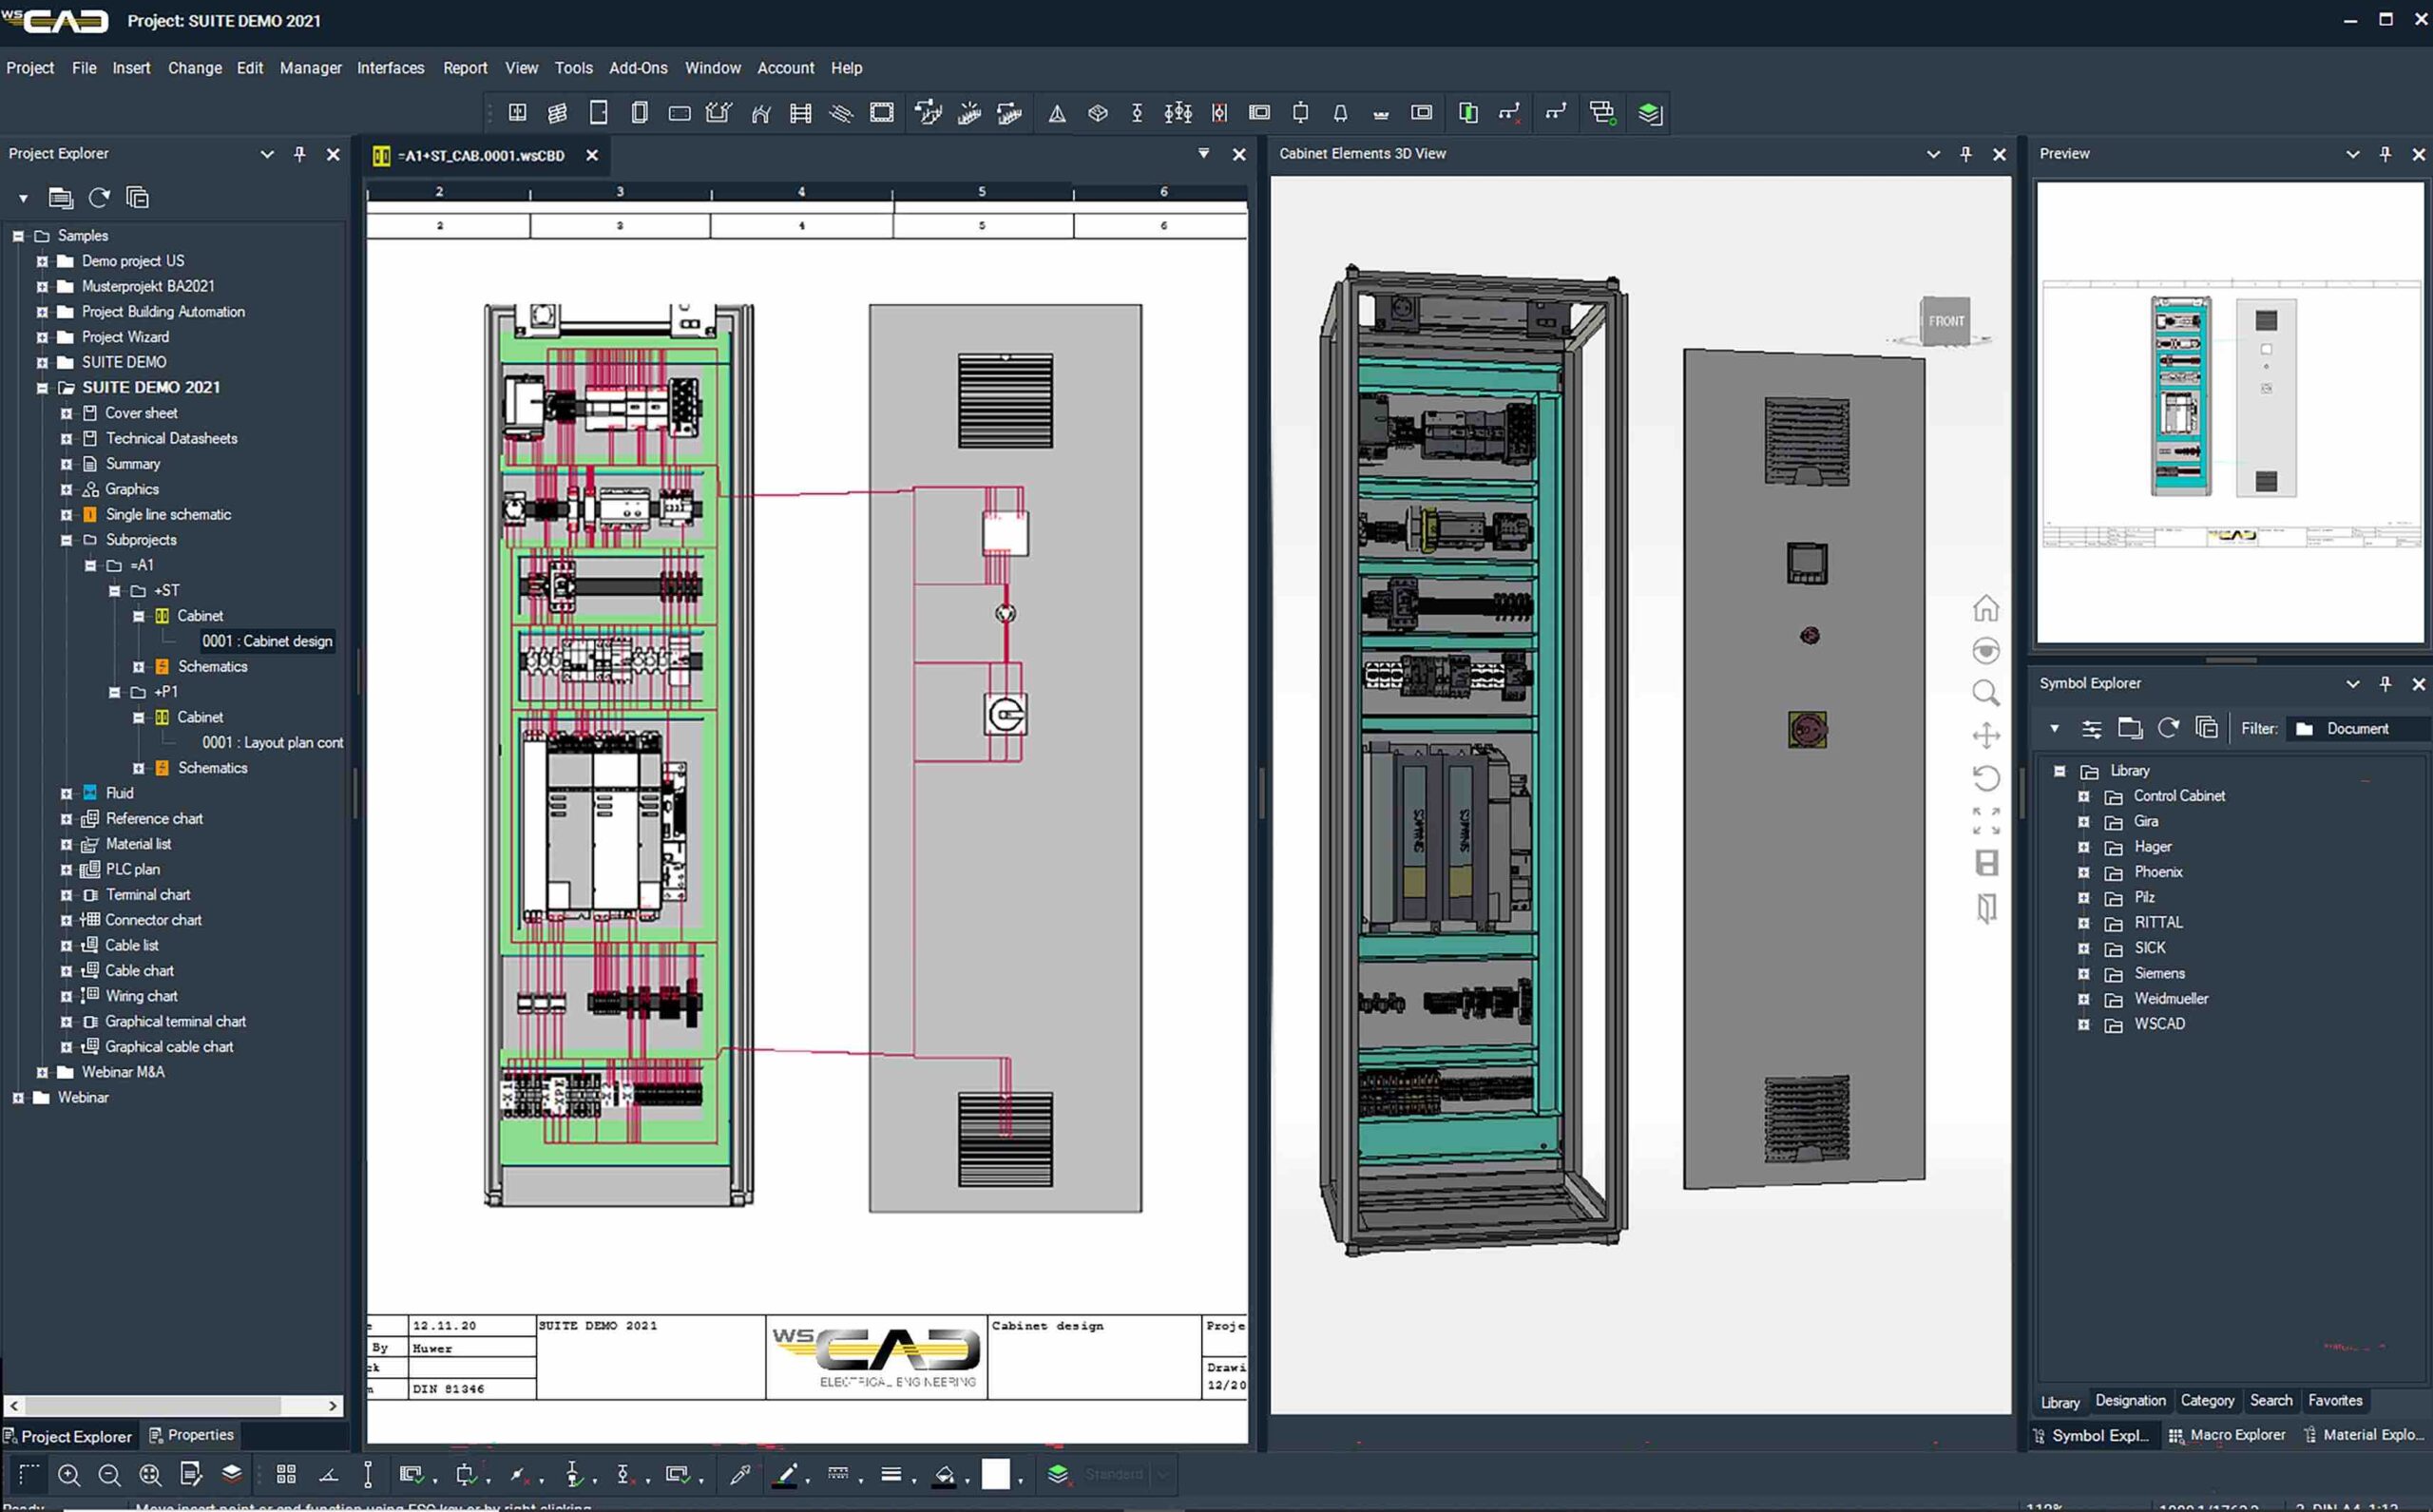Click the 3D cube icon in top toolbar

click(x=1098, y=113)
